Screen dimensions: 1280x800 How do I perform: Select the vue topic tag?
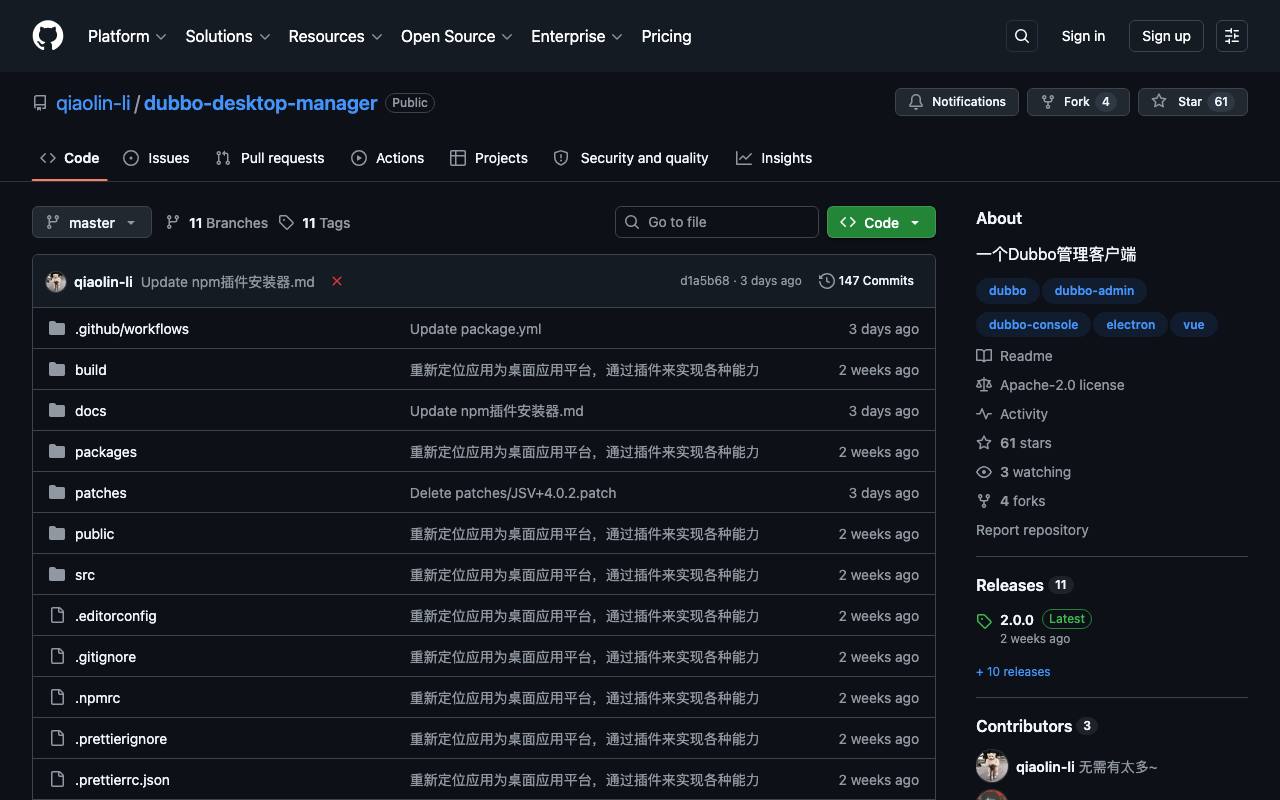coord(1194,325)
